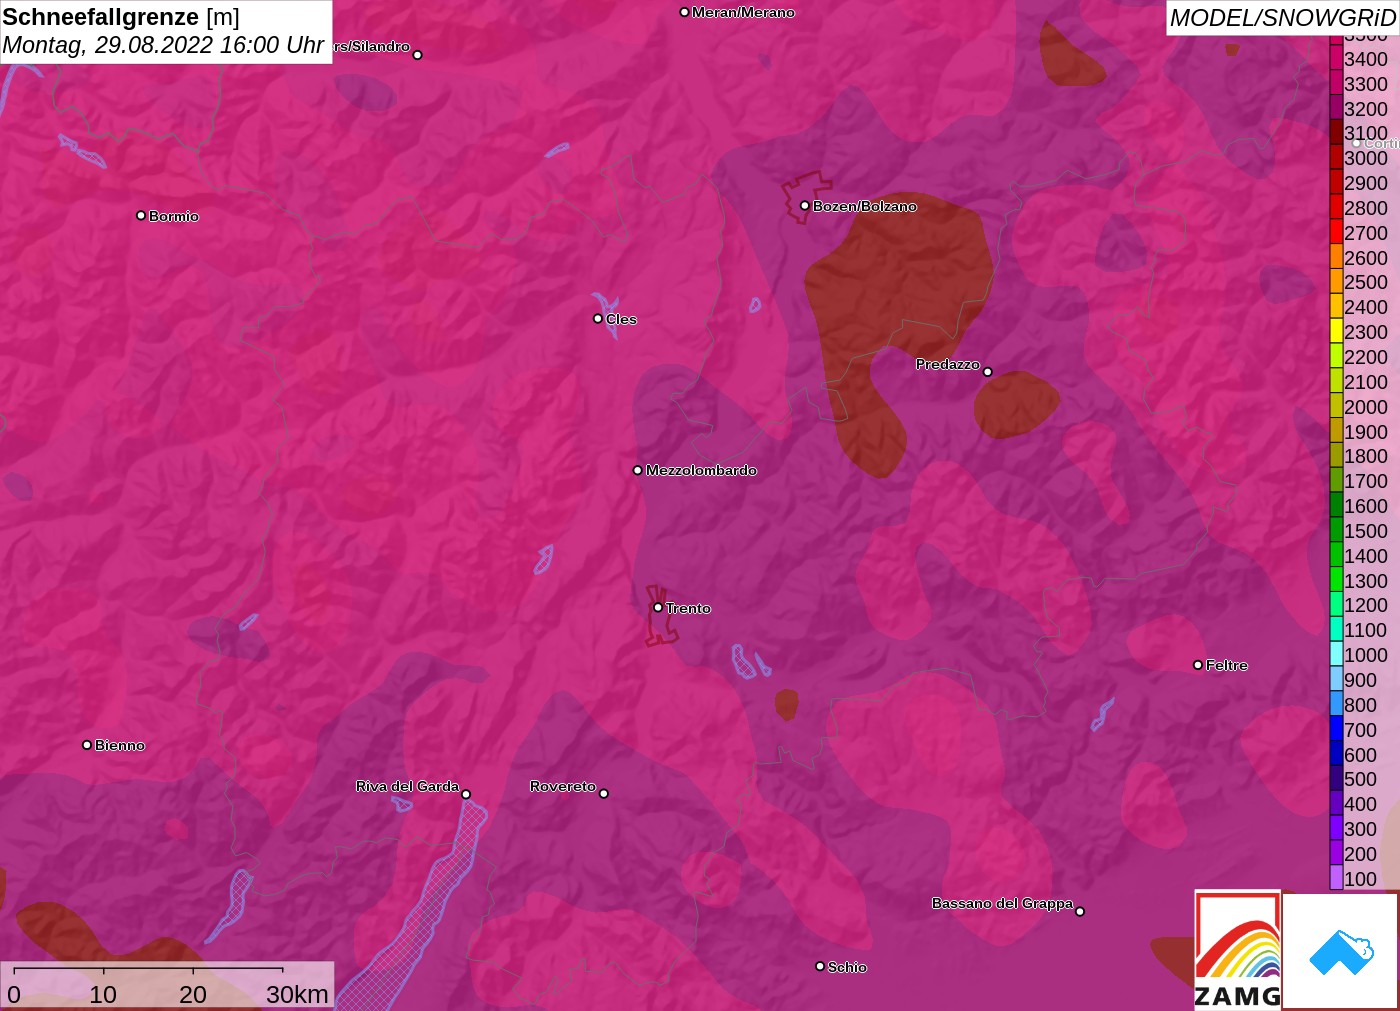Click the date Montag, 29.08.2022 16:00 Uhr
The width and height of the screenshot is (1400, 1011).
[163, 45]
